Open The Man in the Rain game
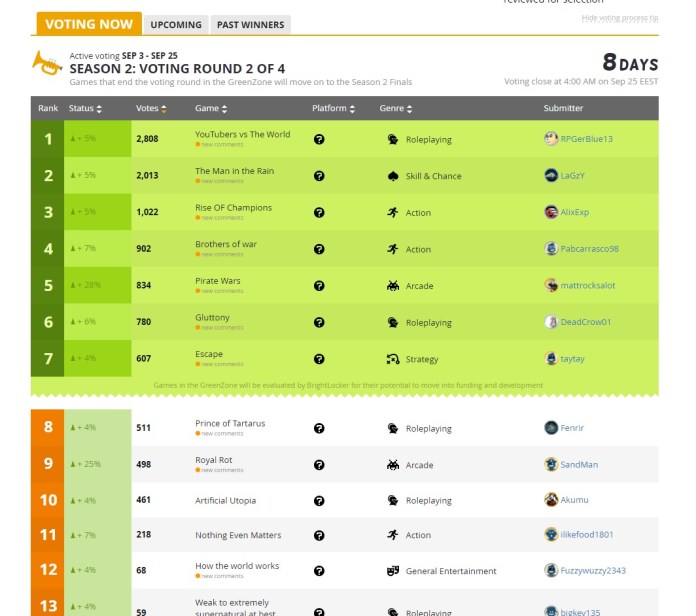 coord(234,171)
